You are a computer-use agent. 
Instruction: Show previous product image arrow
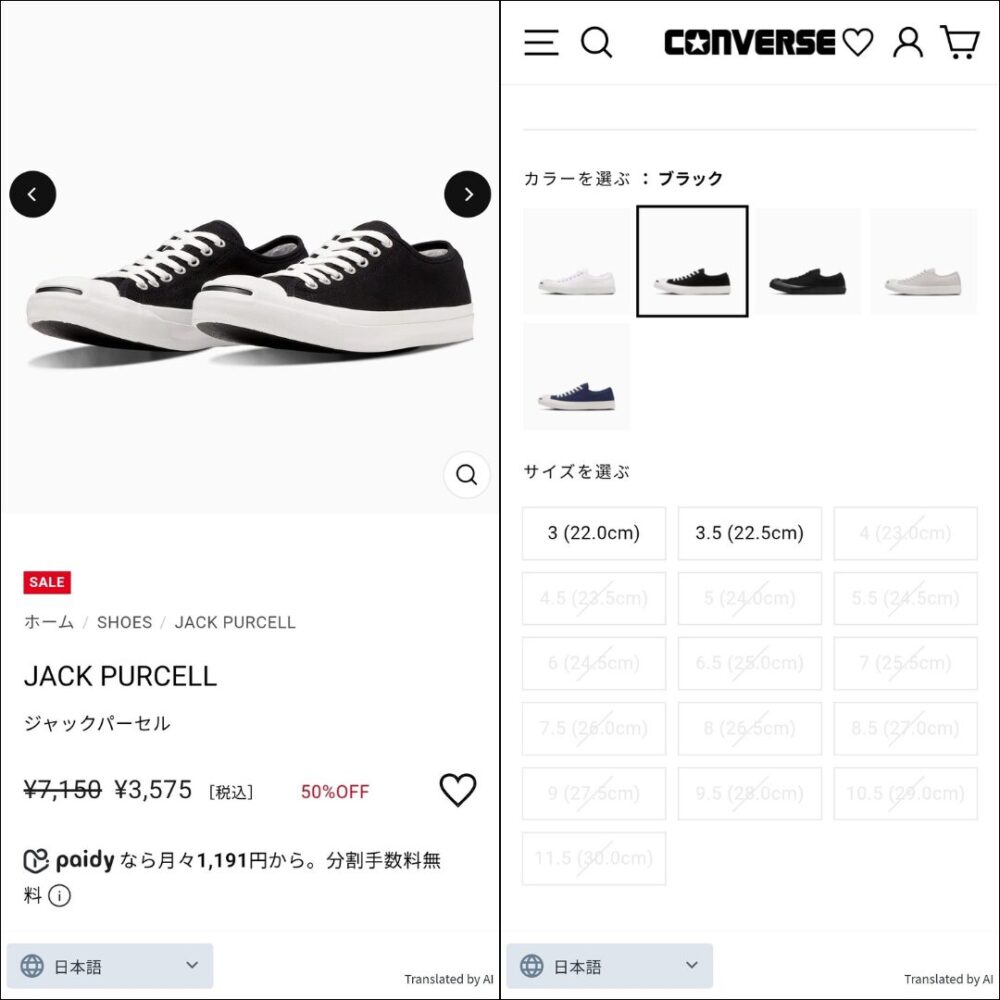click(33, 195)
